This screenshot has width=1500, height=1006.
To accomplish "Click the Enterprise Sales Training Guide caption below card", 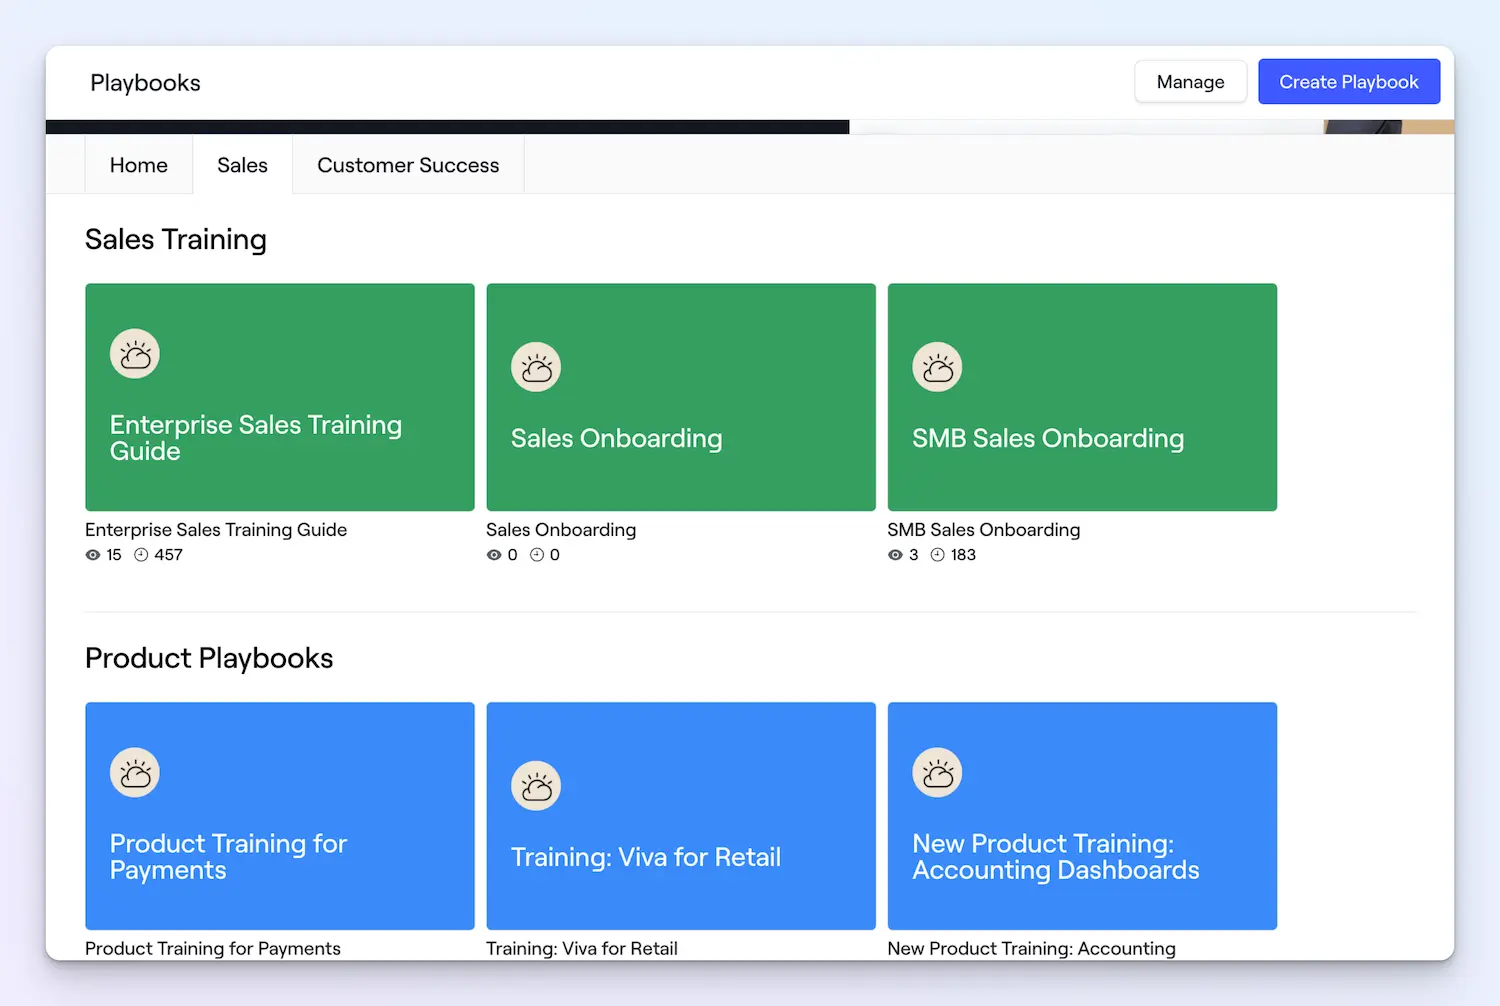I will click(x=216, y=530).
